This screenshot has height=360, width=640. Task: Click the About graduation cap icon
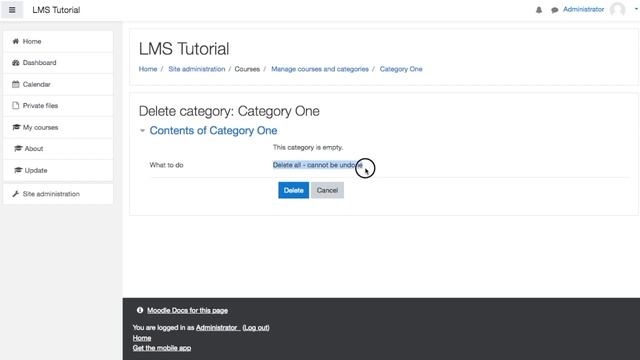(18, 149)
